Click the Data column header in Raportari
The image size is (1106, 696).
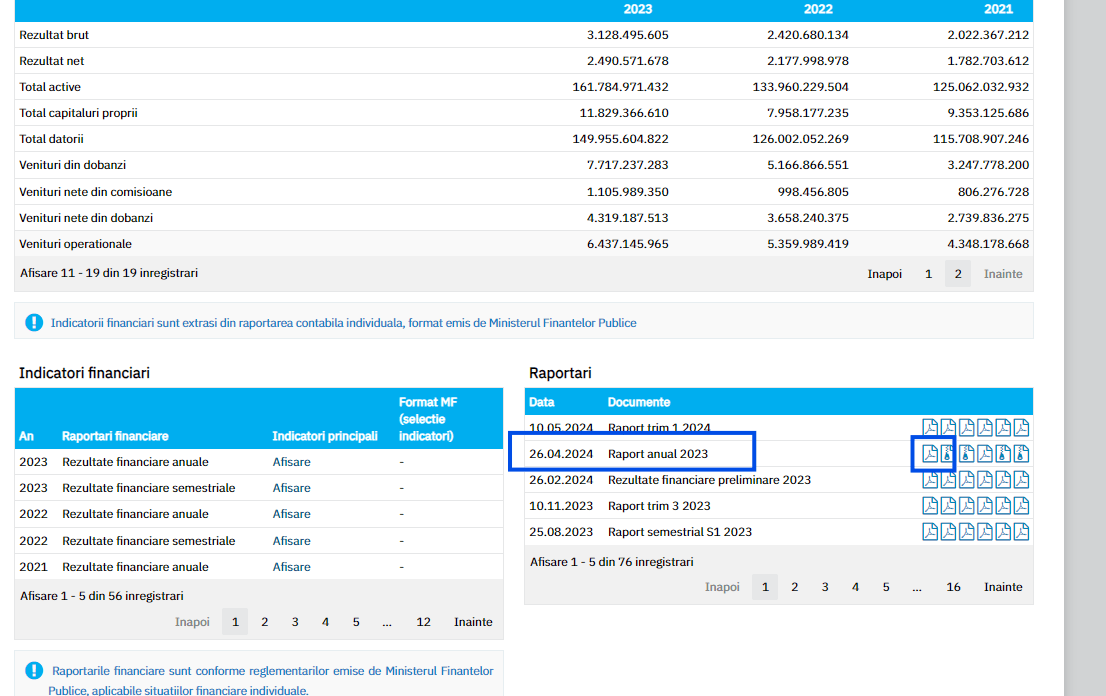(542, 402)
